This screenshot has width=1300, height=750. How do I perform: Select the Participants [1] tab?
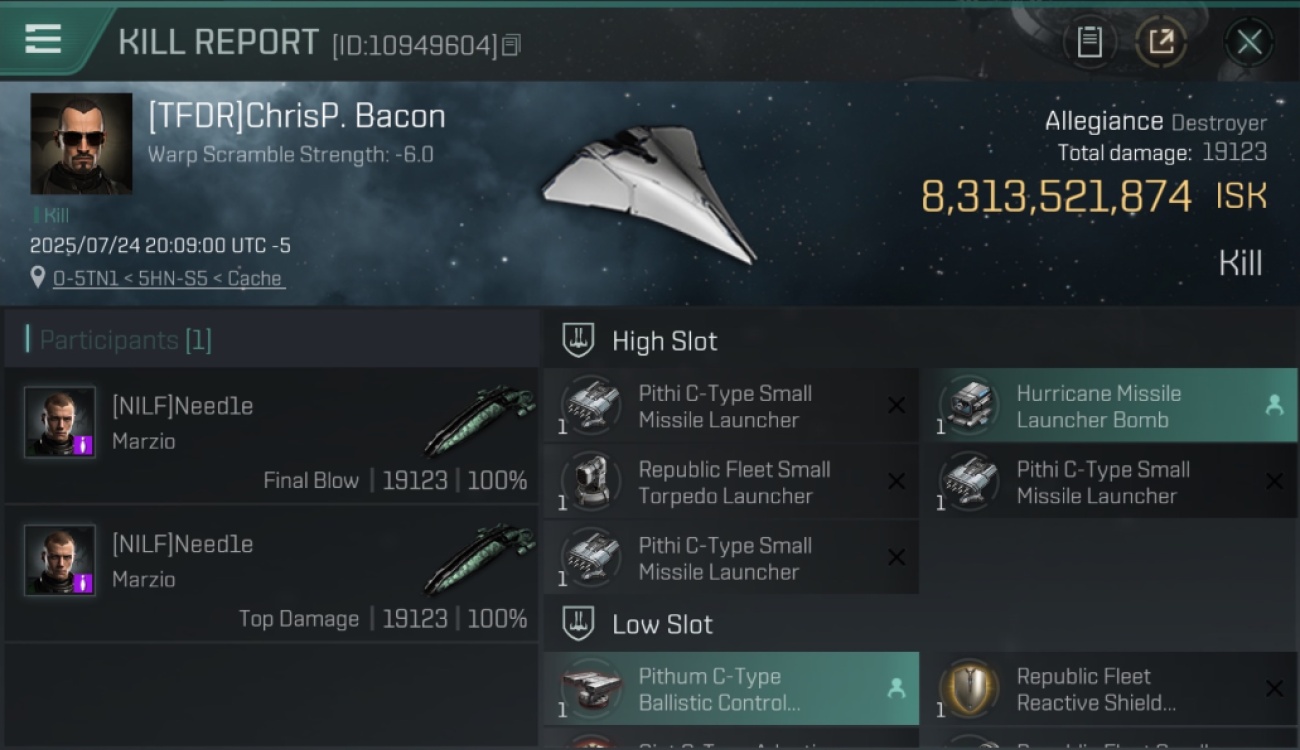[125, 340]
